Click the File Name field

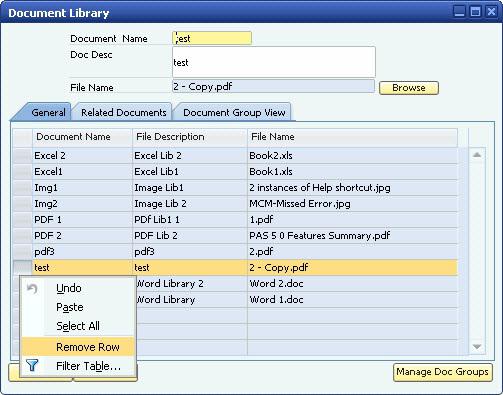pyautogui.click(x=274, y=86)
